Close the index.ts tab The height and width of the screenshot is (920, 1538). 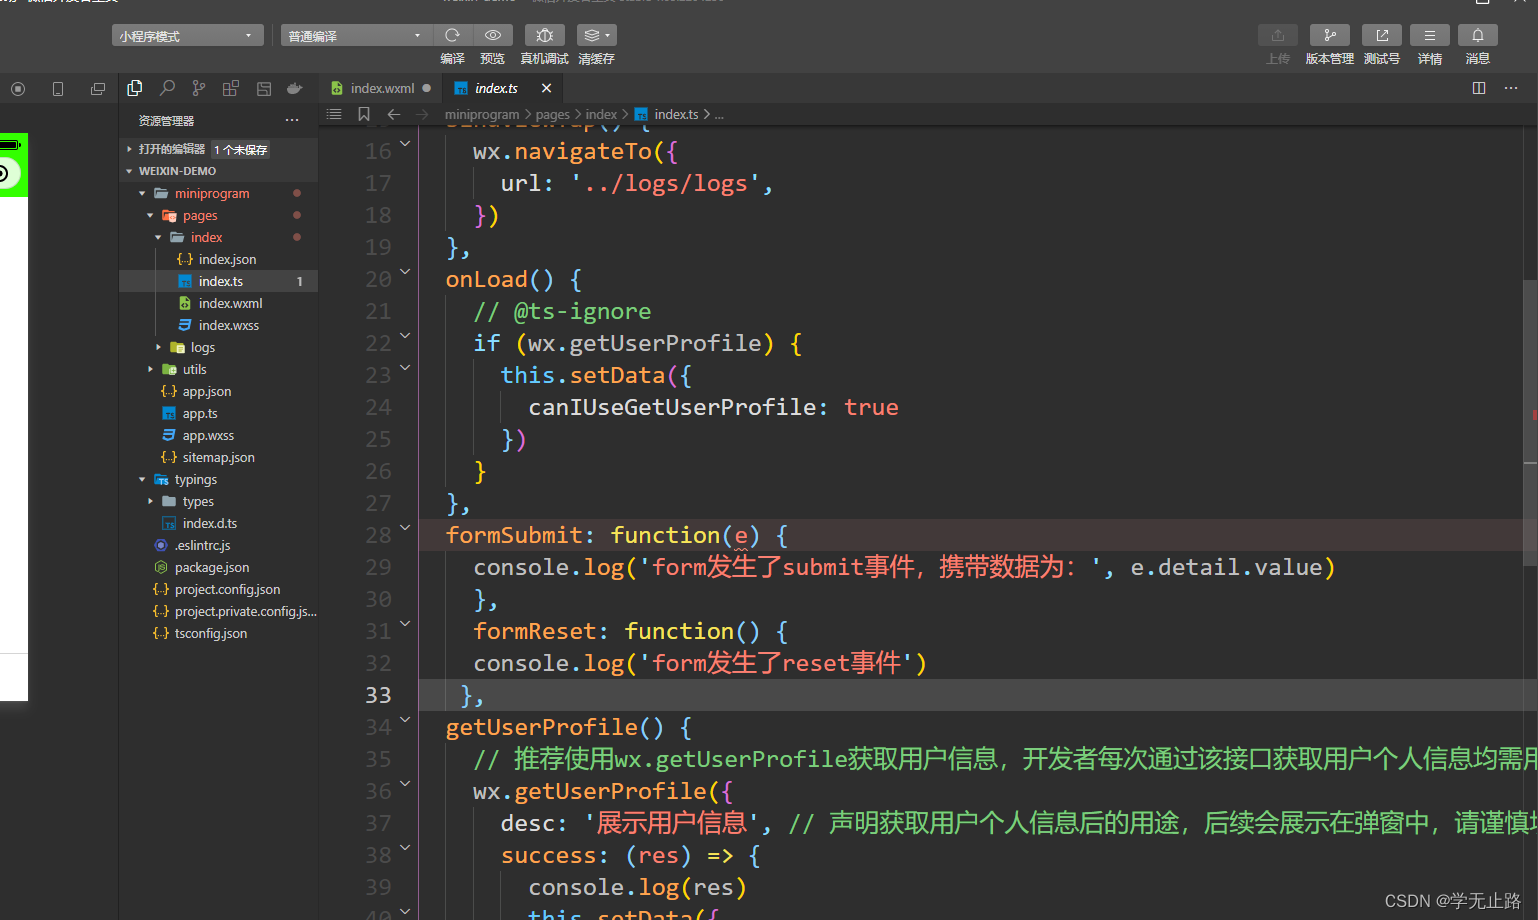[546, 88]
